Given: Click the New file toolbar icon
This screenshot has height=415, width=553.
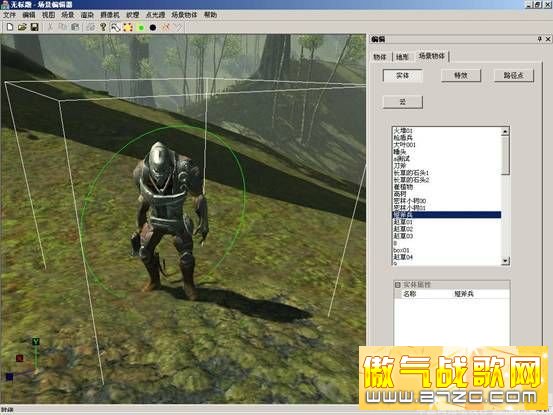Looking at the screenshot, I should (x=10, y=27).
